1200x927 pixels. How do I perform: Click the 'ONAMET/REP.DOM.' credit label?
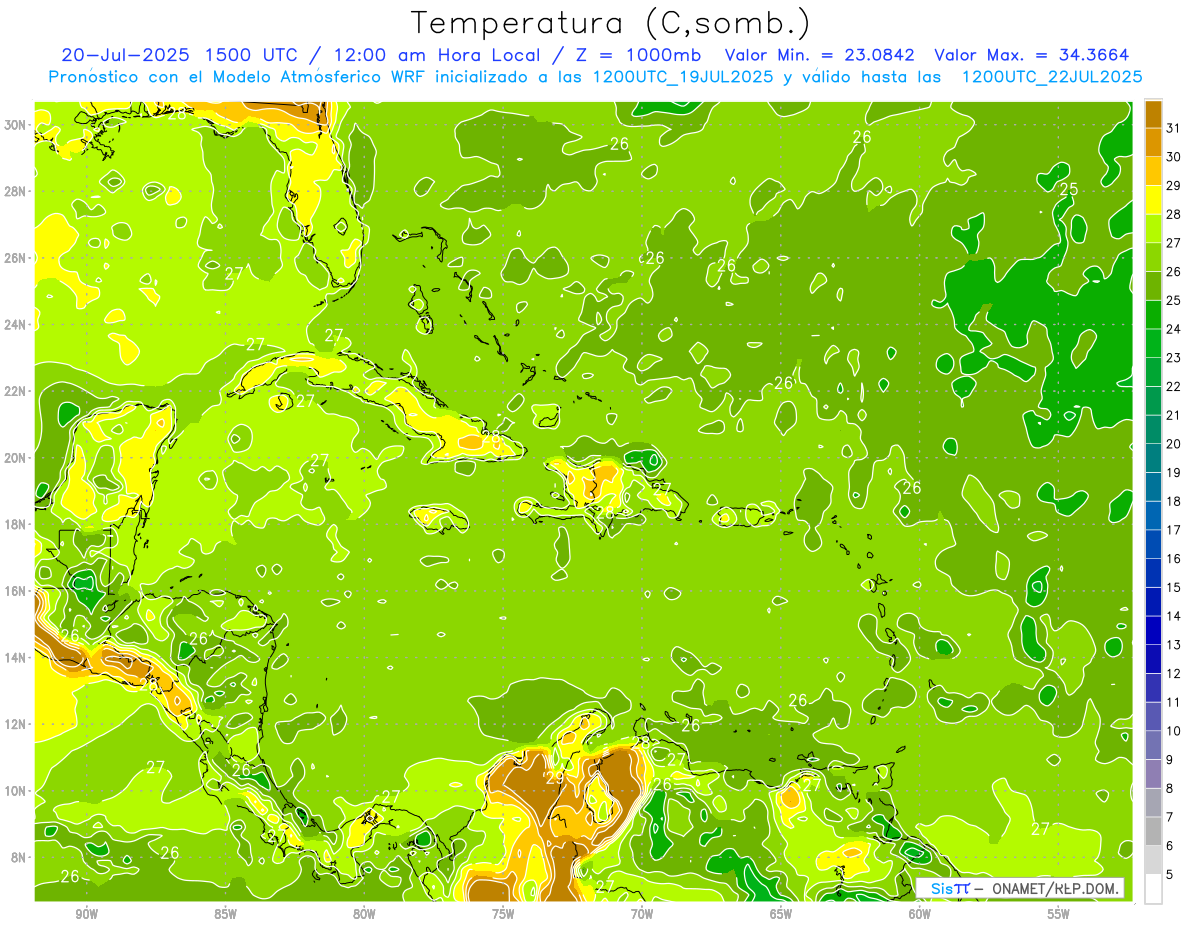tap(1056, 888)
